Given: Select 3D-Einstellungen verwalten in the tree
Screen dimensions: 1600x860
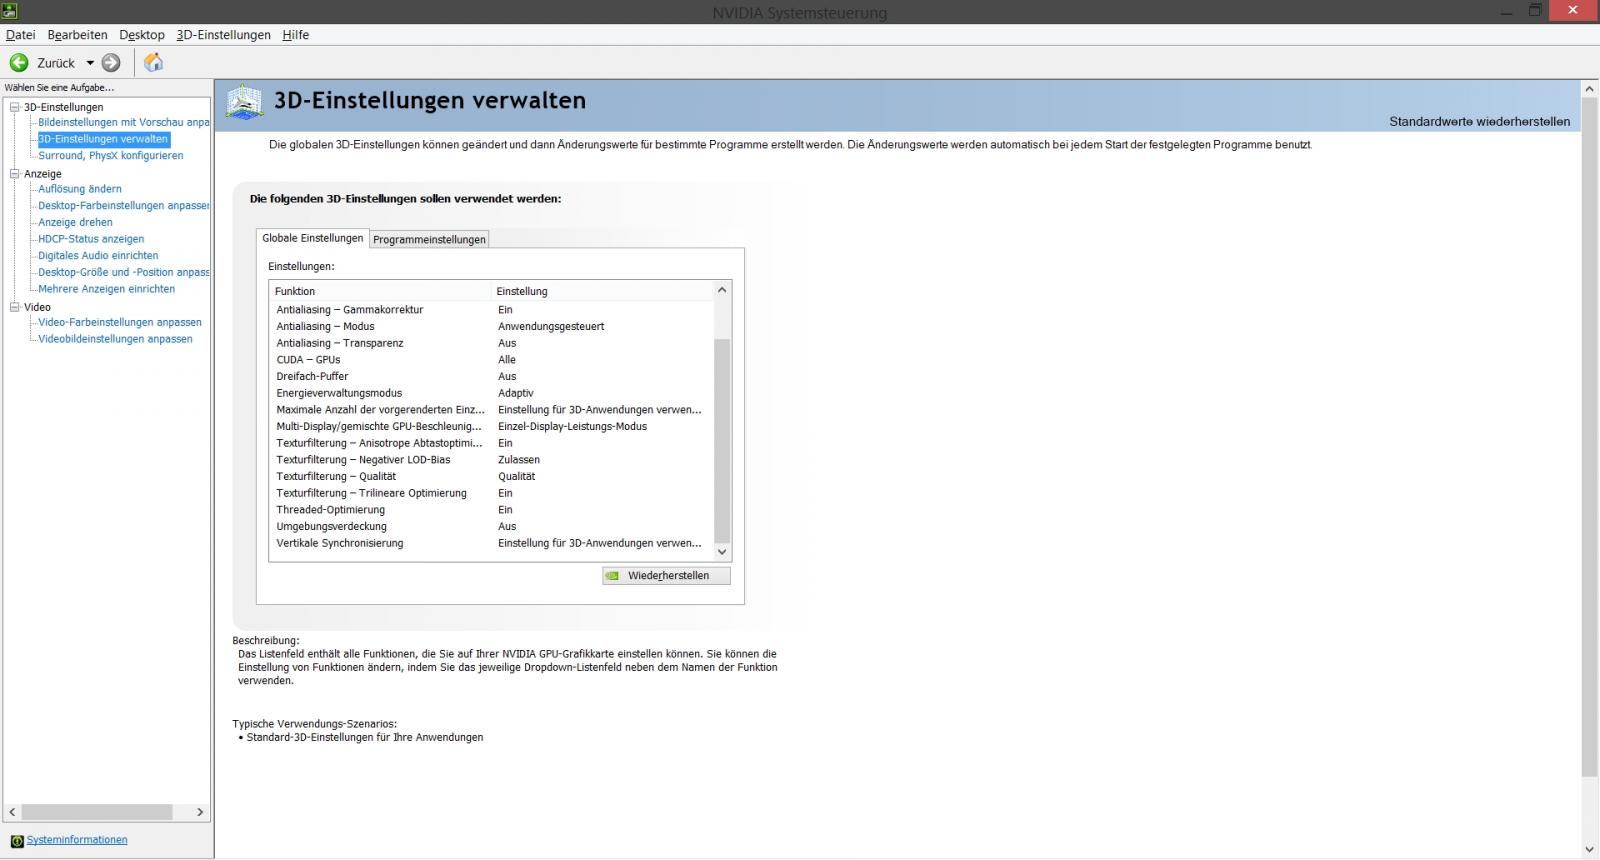Looking at the screenshot, I should 103,140.
